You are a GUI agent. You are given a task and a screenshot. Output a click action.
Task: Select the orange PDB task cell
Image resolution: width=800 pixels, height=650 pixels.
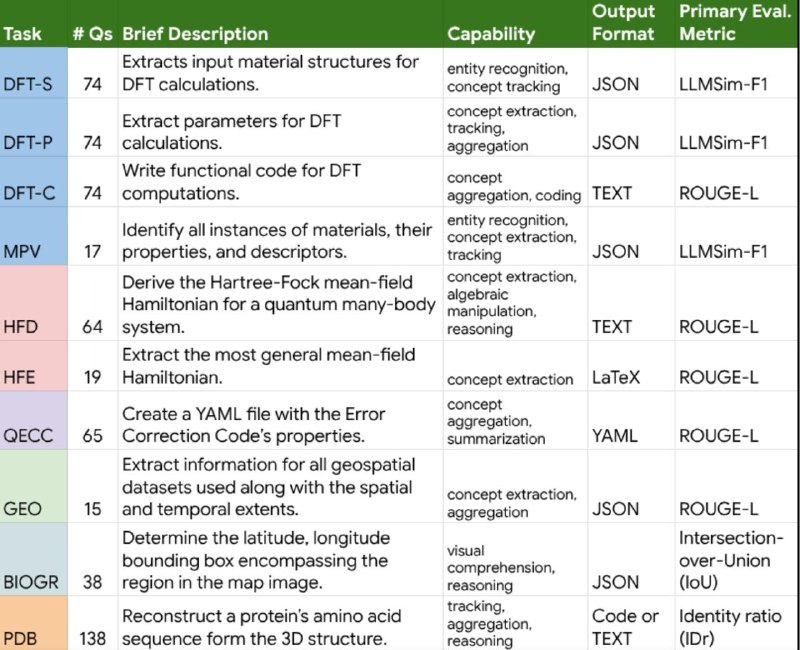coord(34,622)
